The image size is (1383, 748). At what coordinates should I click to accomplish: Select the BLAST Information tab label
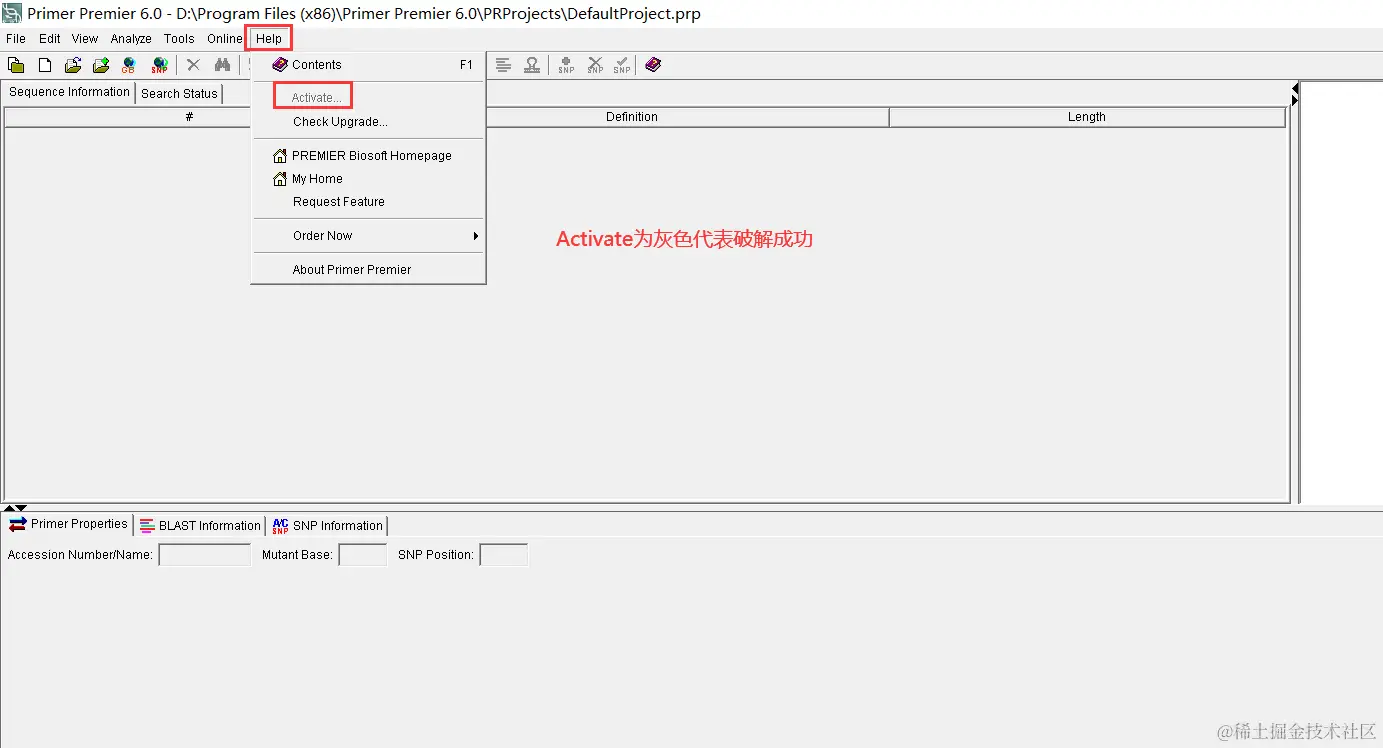(209, 526)
